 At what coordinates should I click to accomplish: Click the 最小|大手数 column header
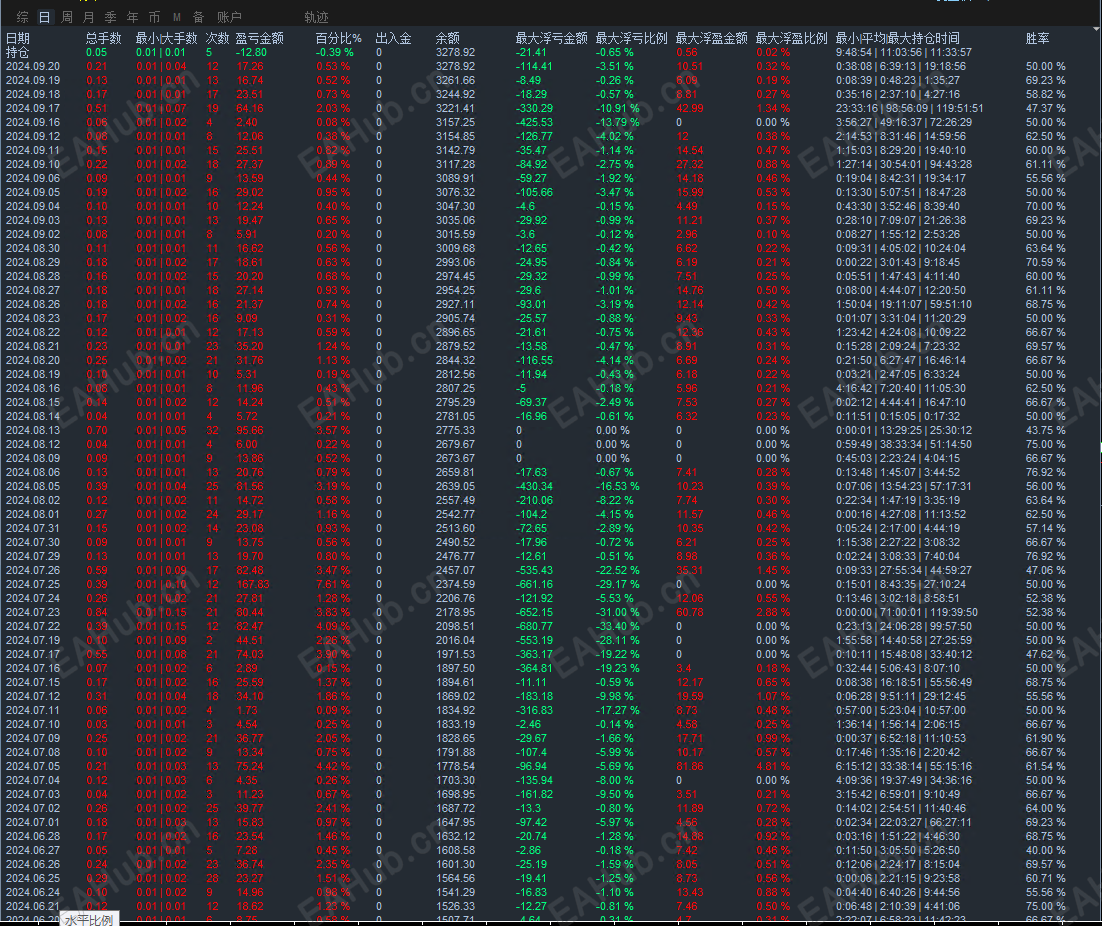click(x=167, y=39)
